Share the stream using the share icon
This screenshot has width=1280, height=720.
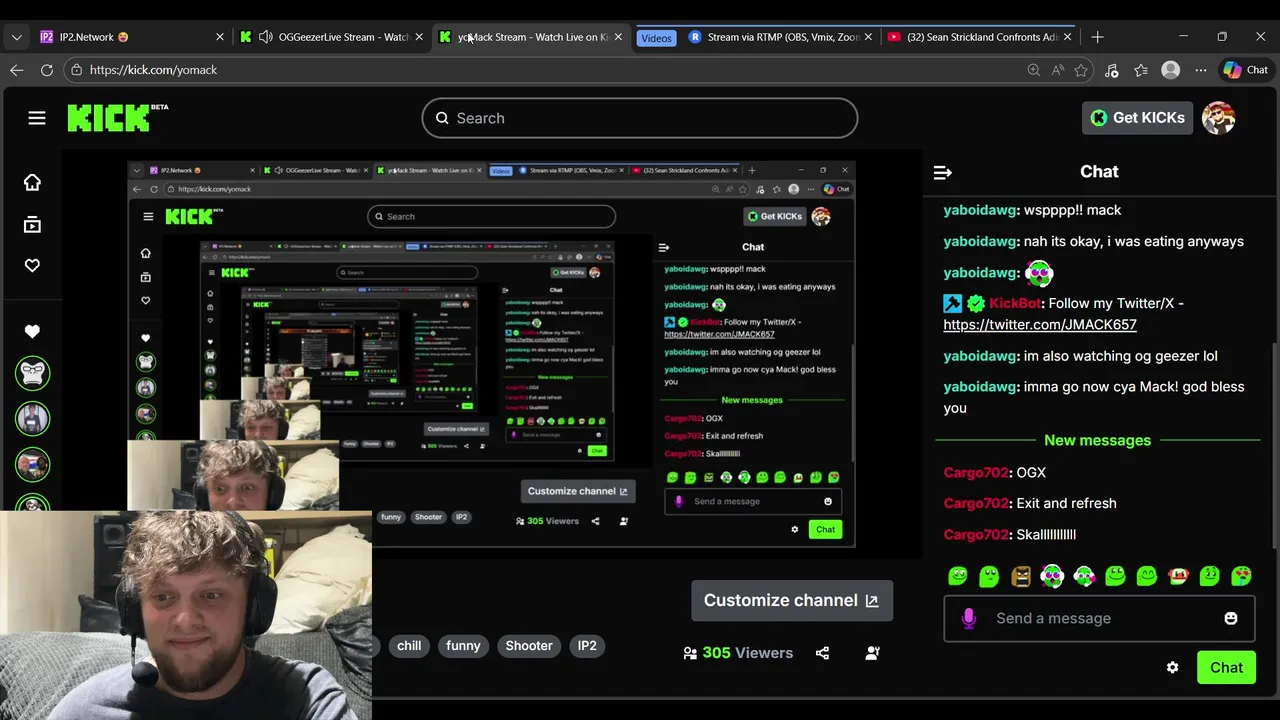(x=822, y=653)
